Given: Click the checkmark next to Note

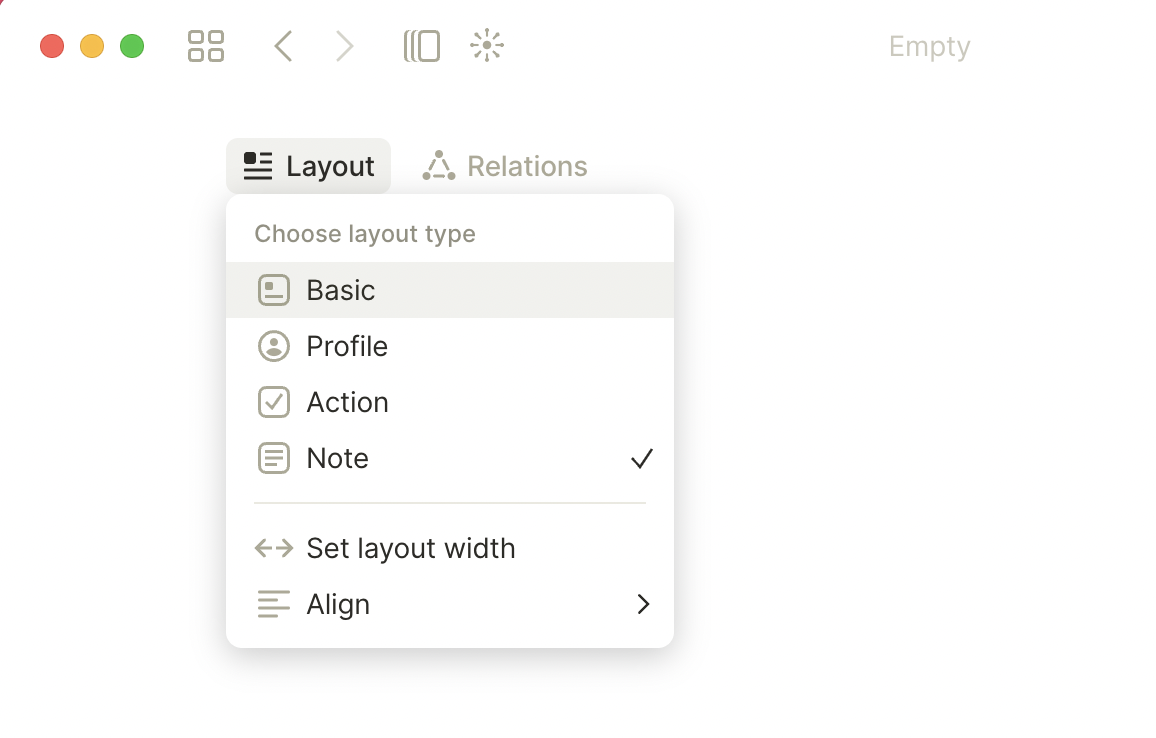Looking at the screenshot, I should [642, 459].
